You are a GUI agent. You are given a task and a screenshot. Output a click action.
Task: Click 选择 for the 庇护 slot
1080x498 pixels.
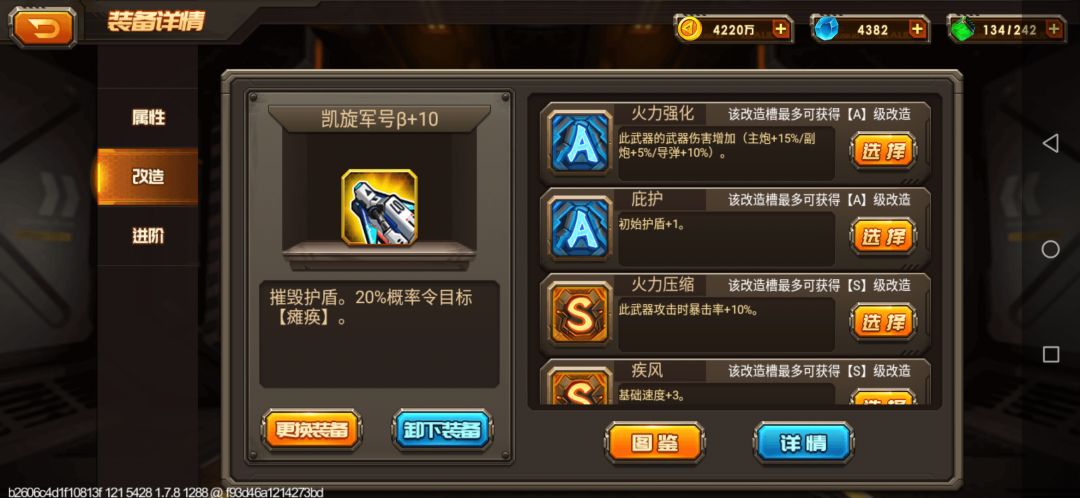tap(884, 236)
